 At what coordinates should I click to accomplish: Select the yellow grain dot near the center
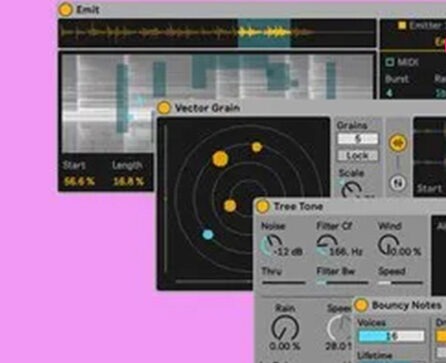point(230,206)
